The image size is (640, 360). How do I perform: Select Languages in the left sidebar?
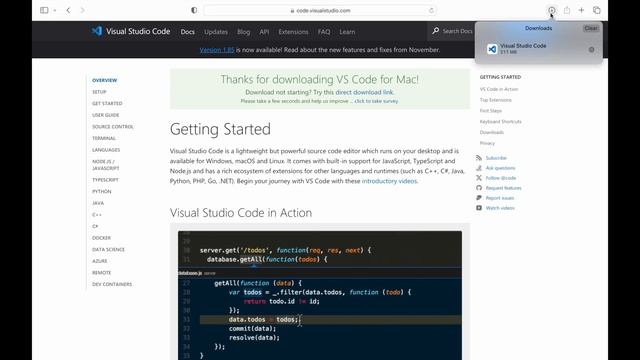click(106, 150)
